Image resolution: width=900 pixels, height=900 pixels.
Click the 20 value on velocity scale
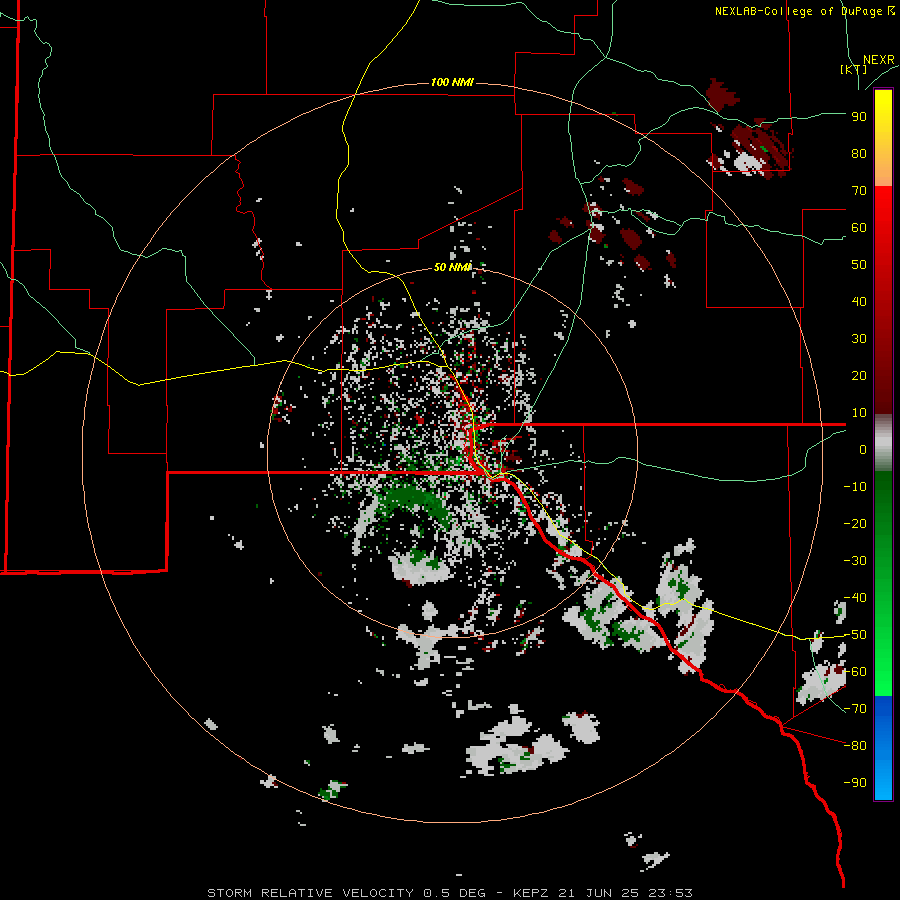pos(859,375)
